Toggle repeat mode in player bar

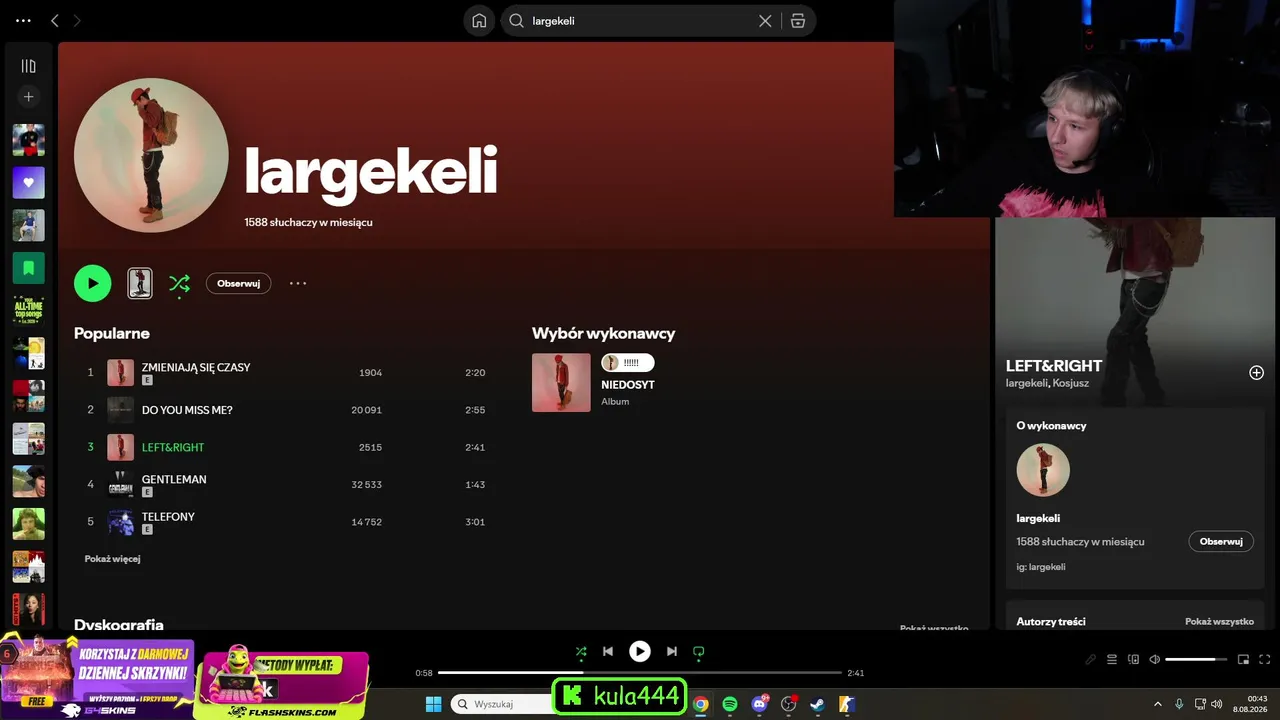[x=699, y=652]
